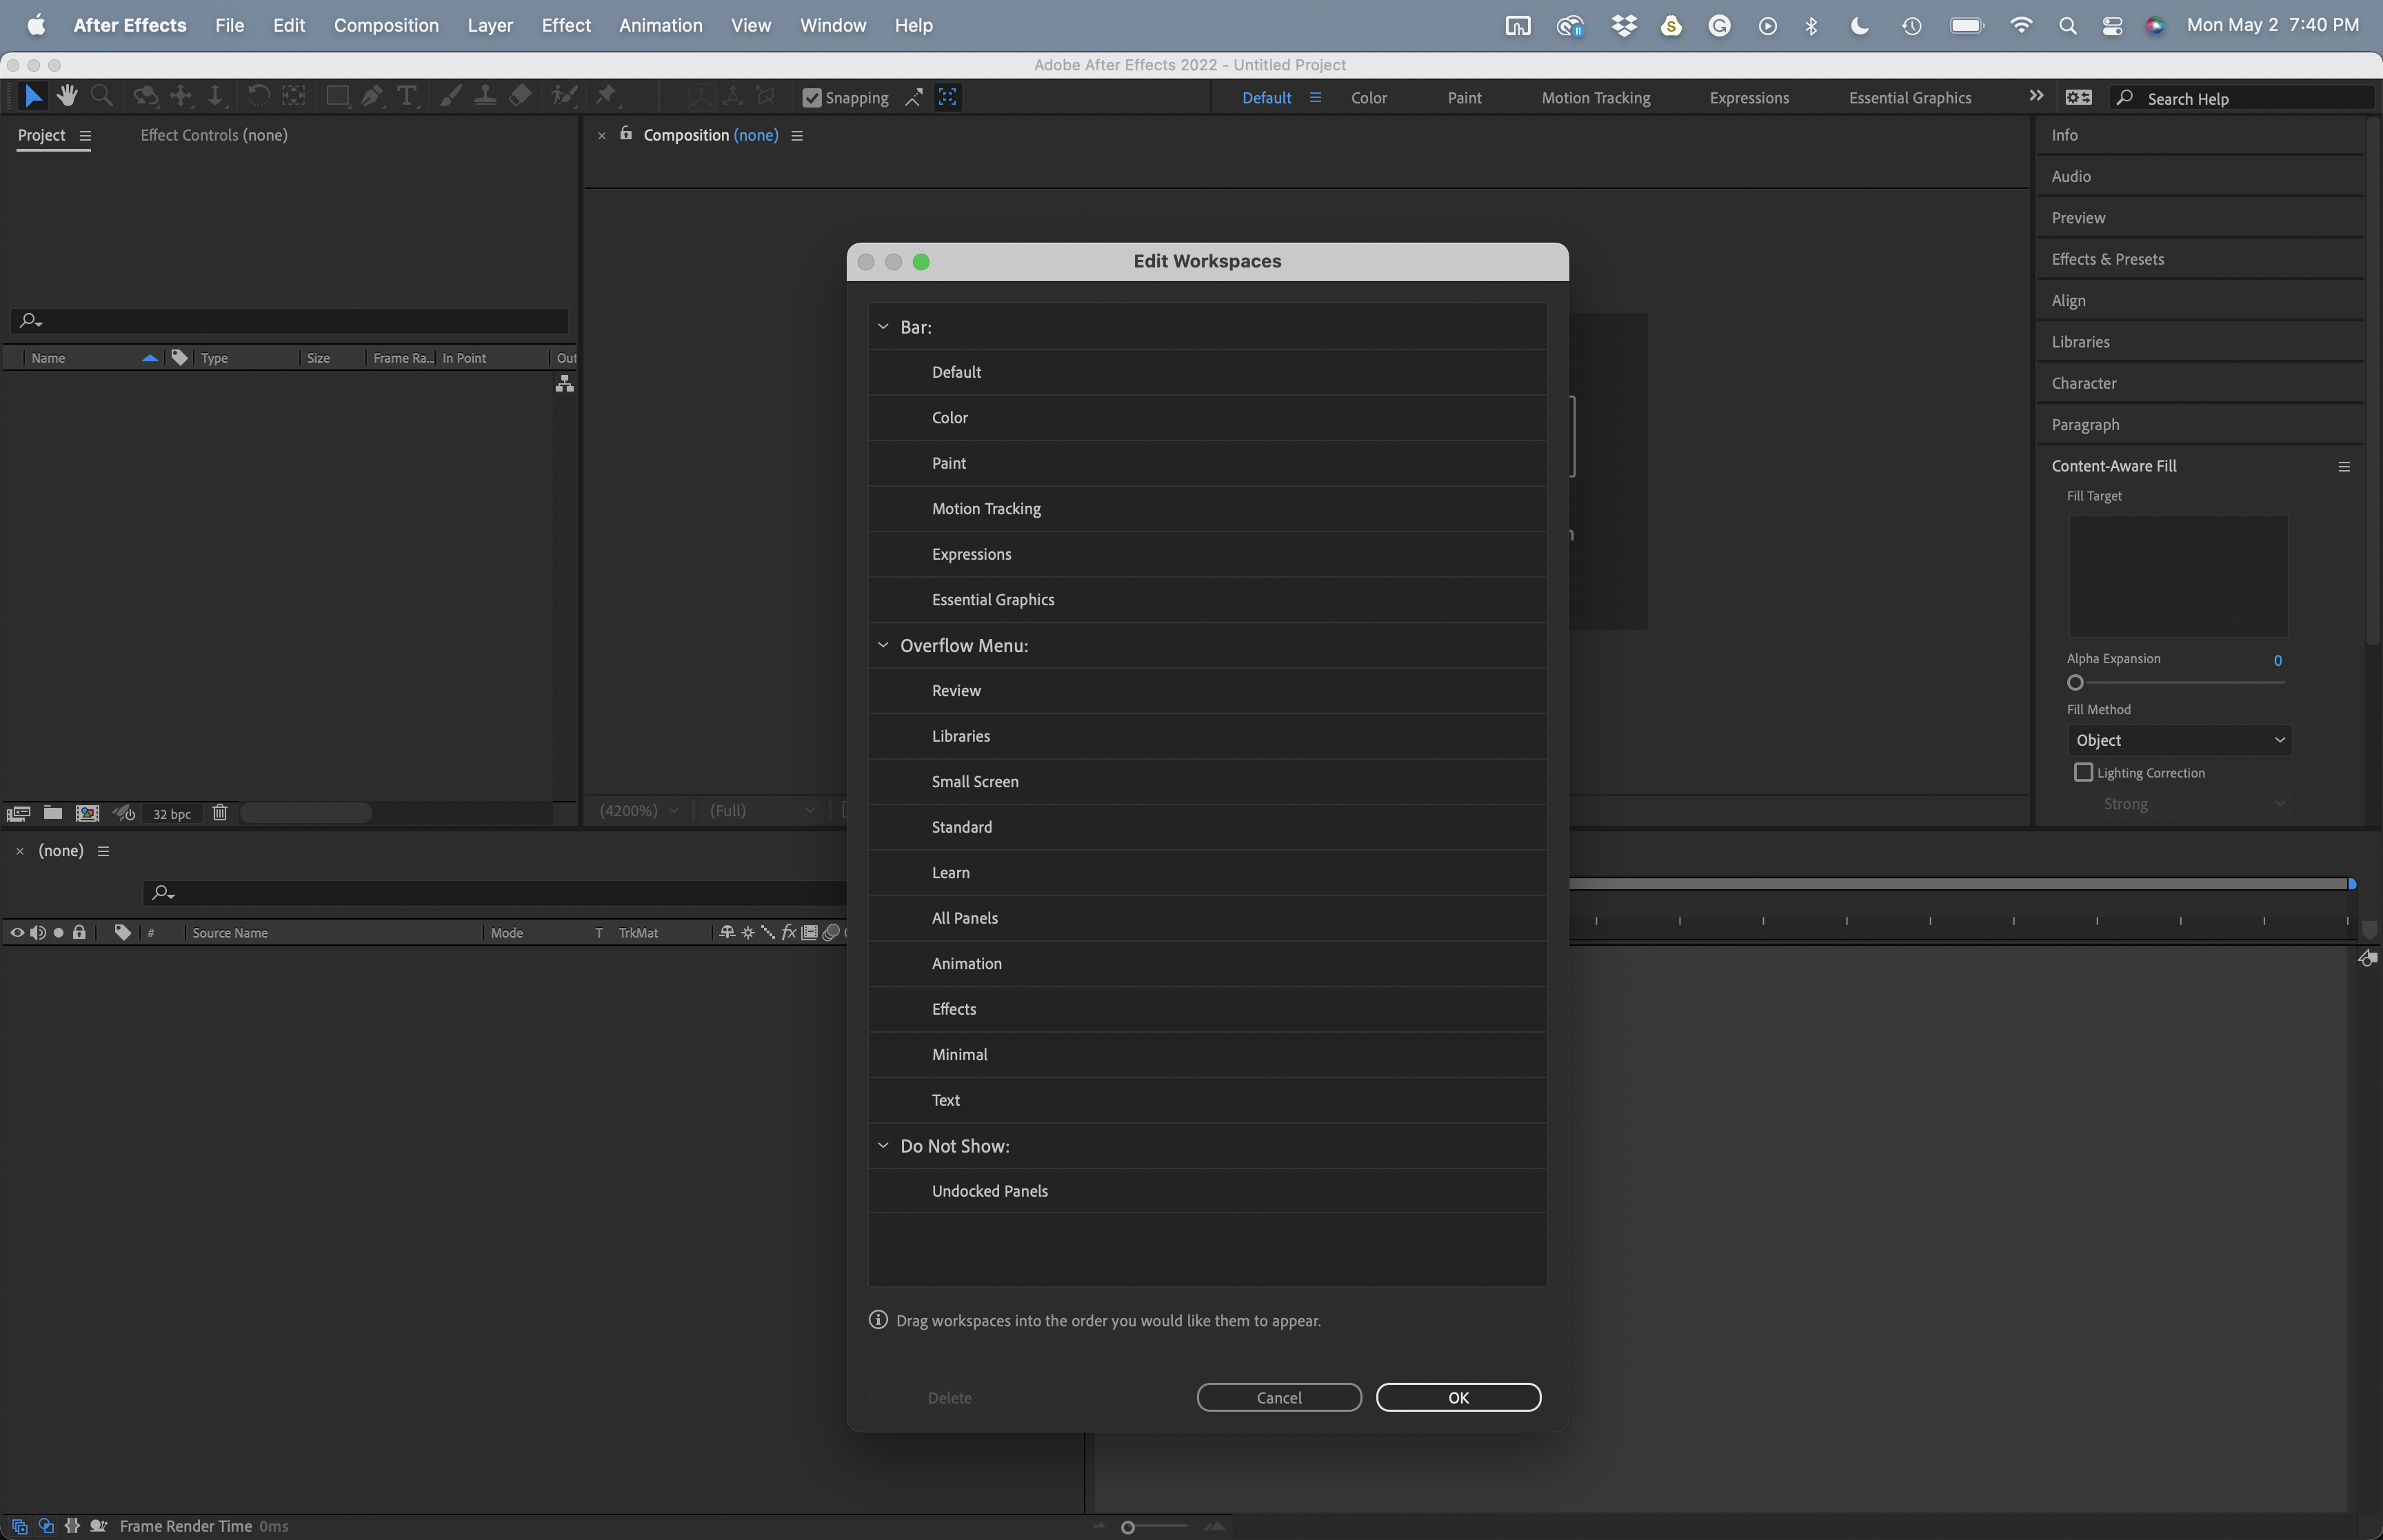Viewport: 2383px width, 1540px height.
Task: Select the Hand tool
Action: pyautogui.click(x=67, y=95)
